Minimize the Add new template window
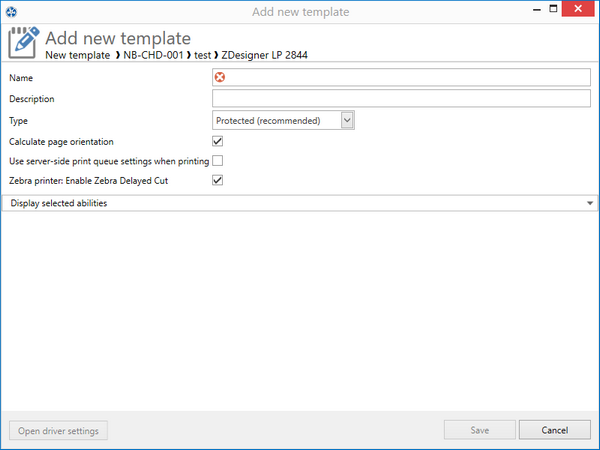Viewport: 600px width, 450px height. (x=537, y=9)
